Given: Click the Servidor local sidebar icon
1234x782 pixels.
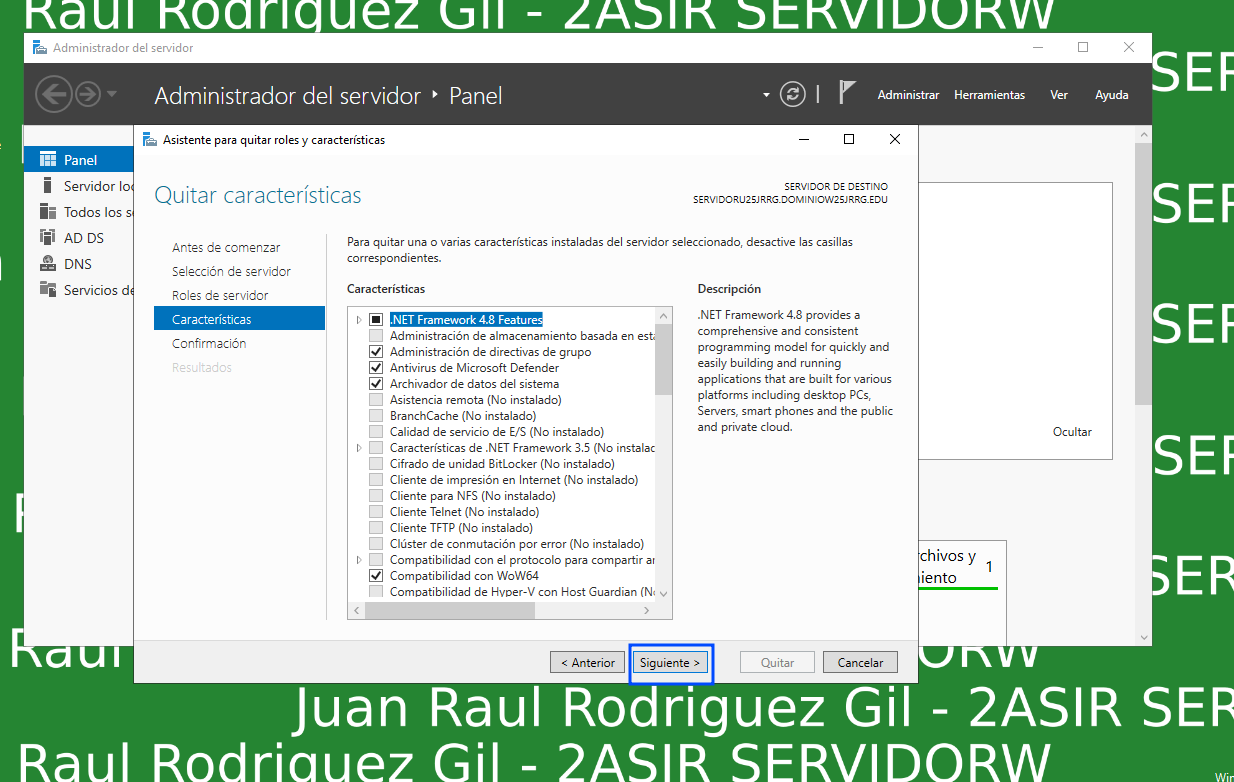Looking at the screenshot, I should tap(47, 186).
